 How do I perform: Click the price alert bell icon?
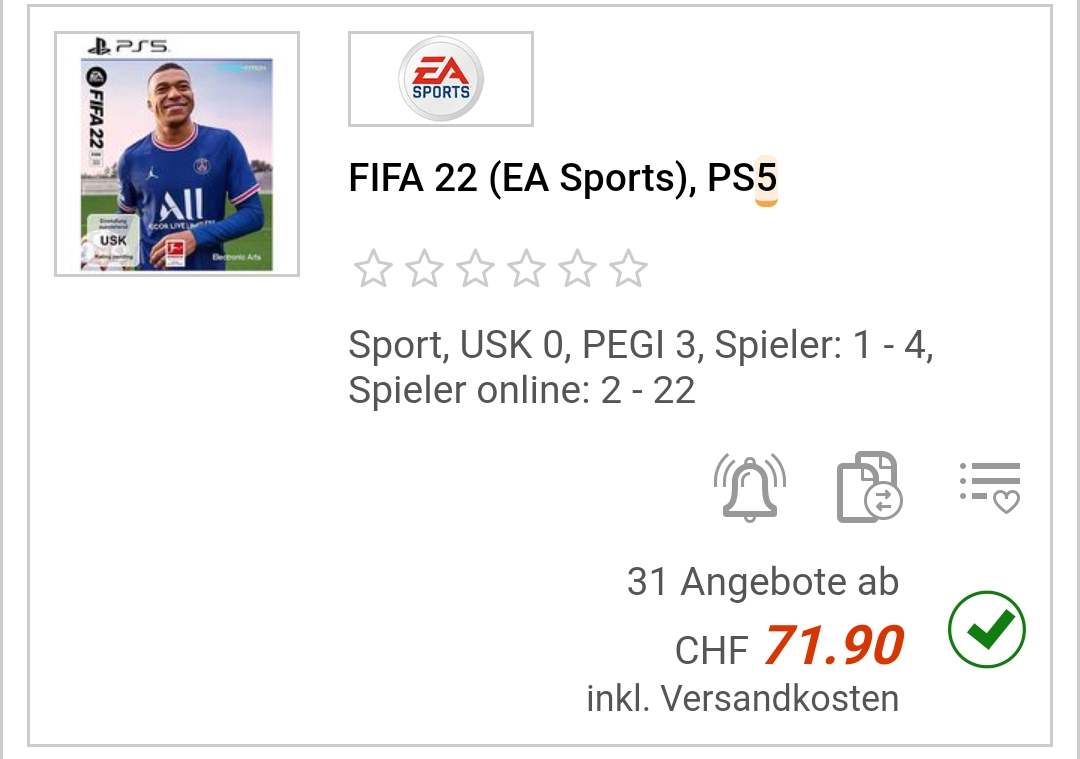click(749, 487)
